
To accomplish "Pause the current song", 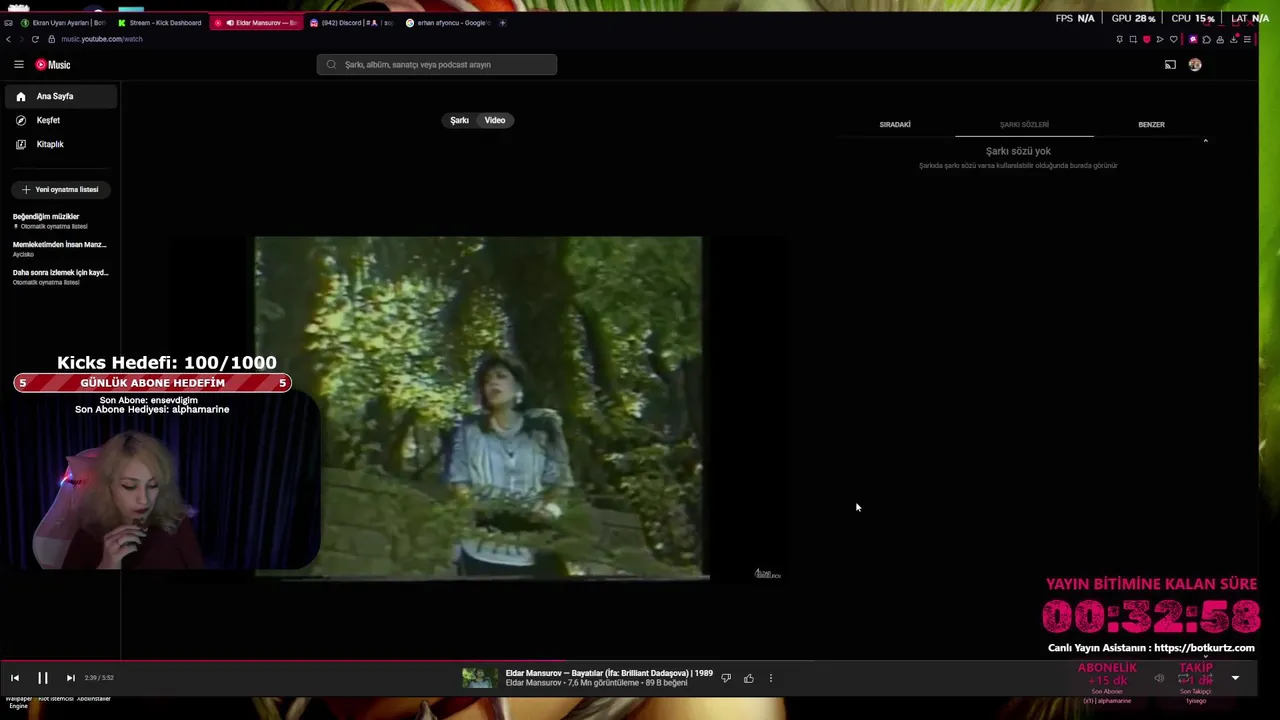I will (43, 678).
